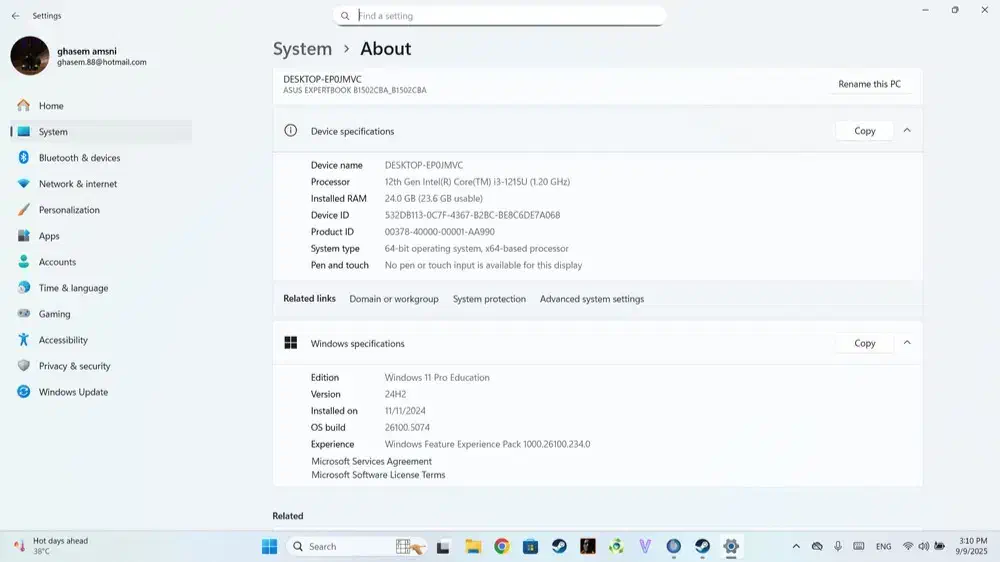Copy the Windows specifications
1000x562 pixels.
point(864,343)
